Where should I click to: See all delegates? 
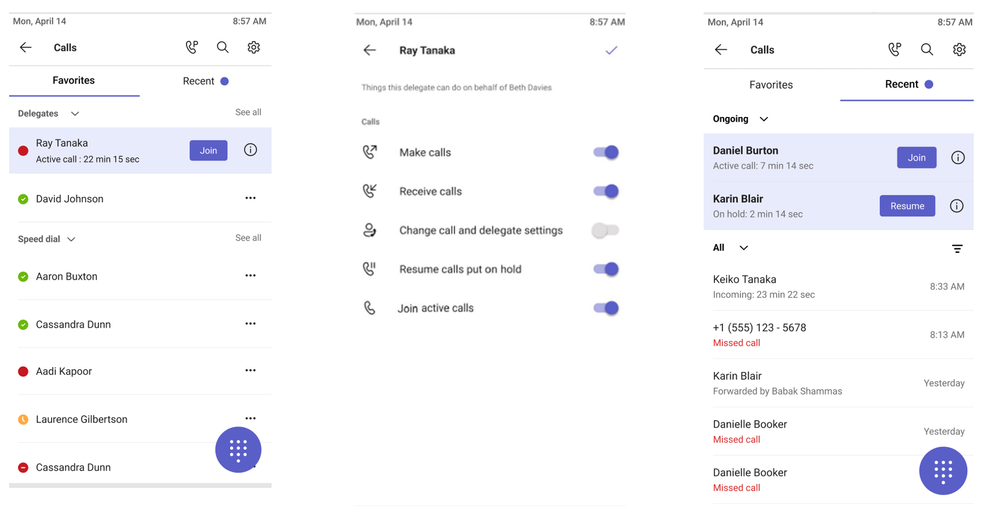(248, 112)
